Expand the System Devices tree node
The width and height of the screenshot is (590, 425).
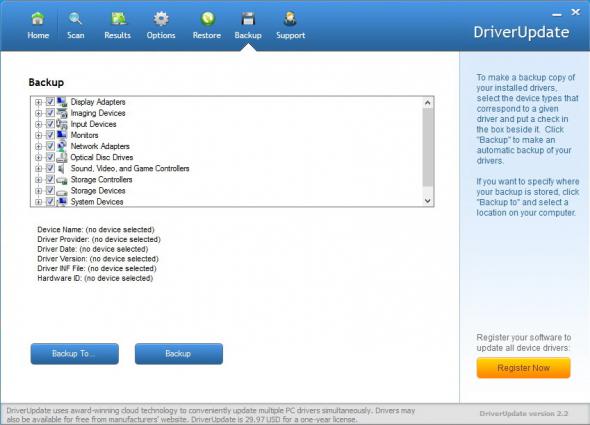click(38, 202)
